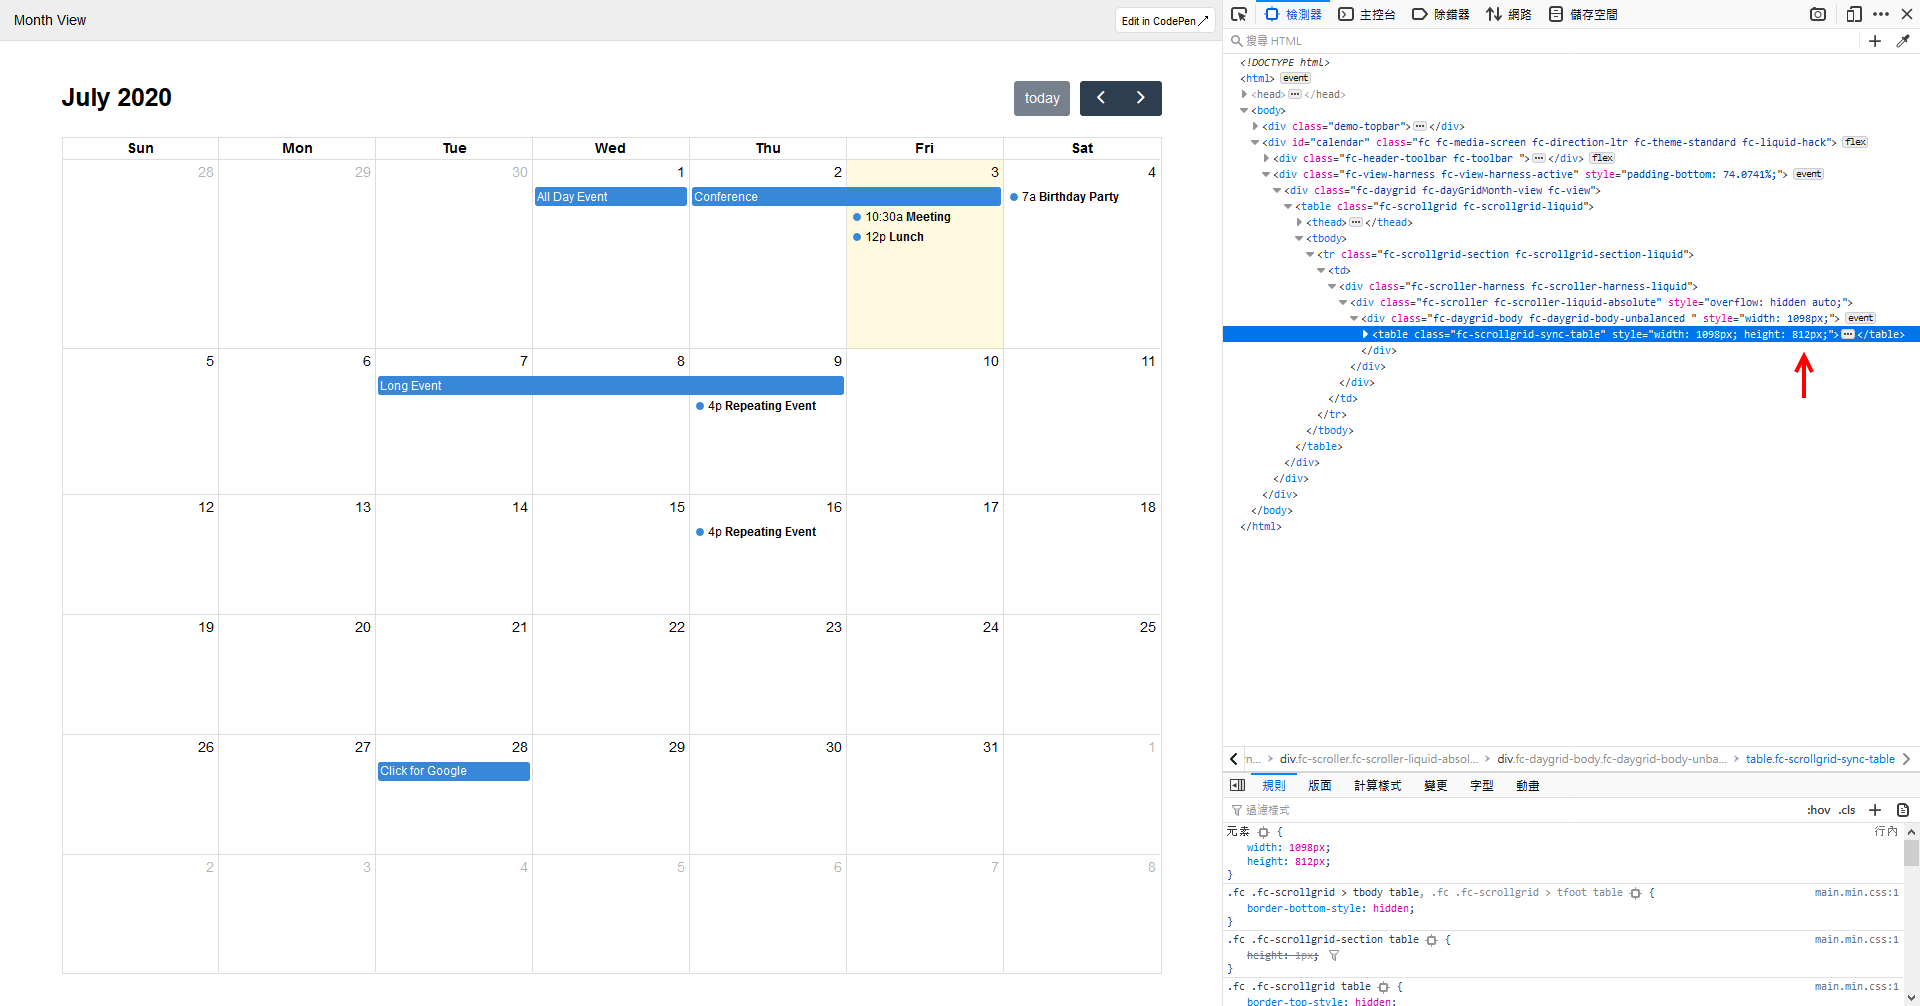1920x1006 pixels.
Task: Toggle the :hov pseudo-class panel
Action: [x=1819, y=810]
